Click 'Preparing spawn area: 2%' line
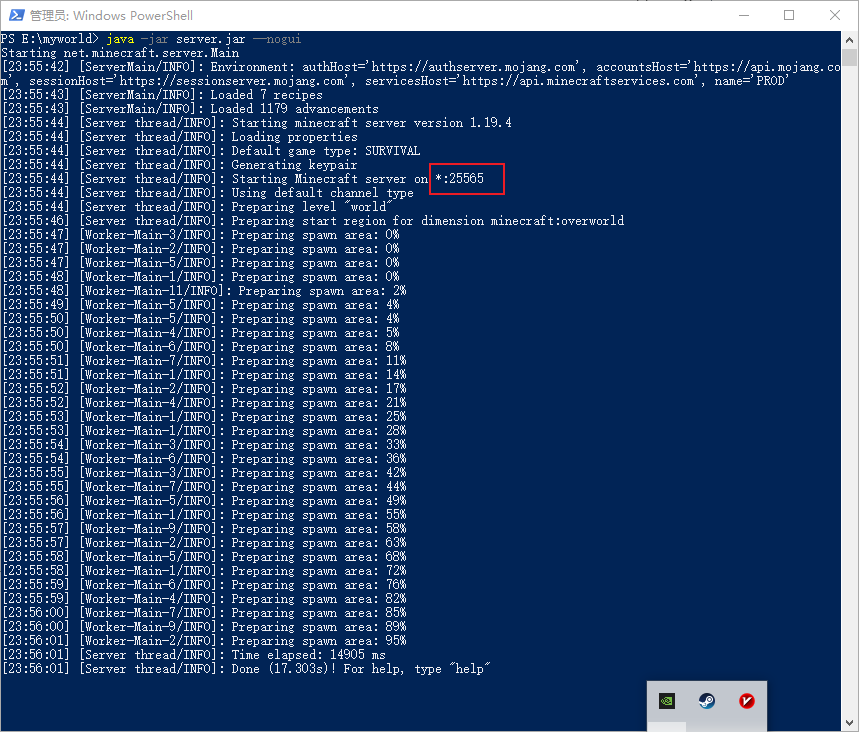859x732 pixels. click(204, 291)
